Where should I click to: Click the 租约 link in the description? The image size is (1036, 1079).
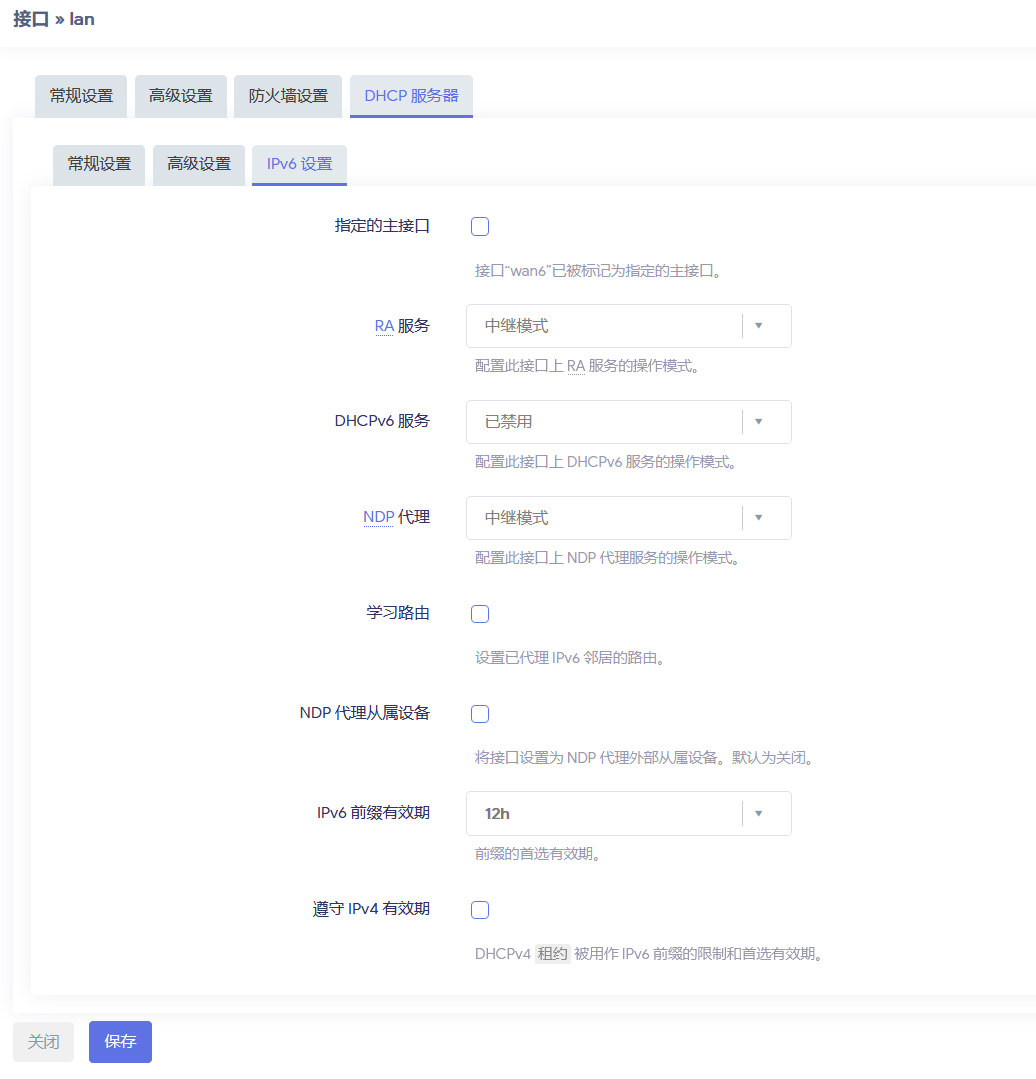(x=551, y=954)
